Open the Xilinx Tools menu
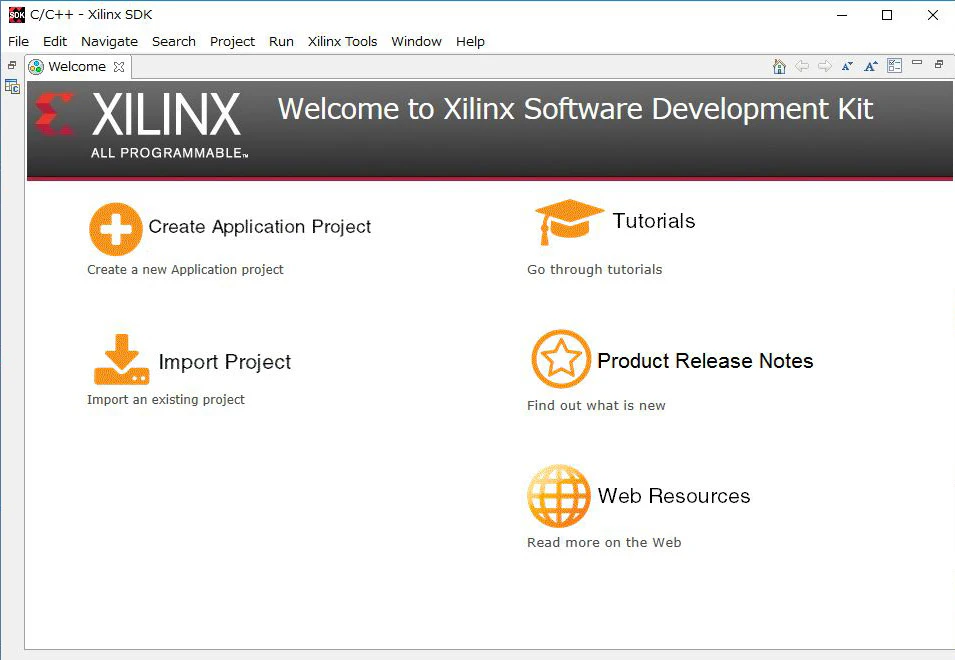955x660 pixels. [x=342, y=41]
